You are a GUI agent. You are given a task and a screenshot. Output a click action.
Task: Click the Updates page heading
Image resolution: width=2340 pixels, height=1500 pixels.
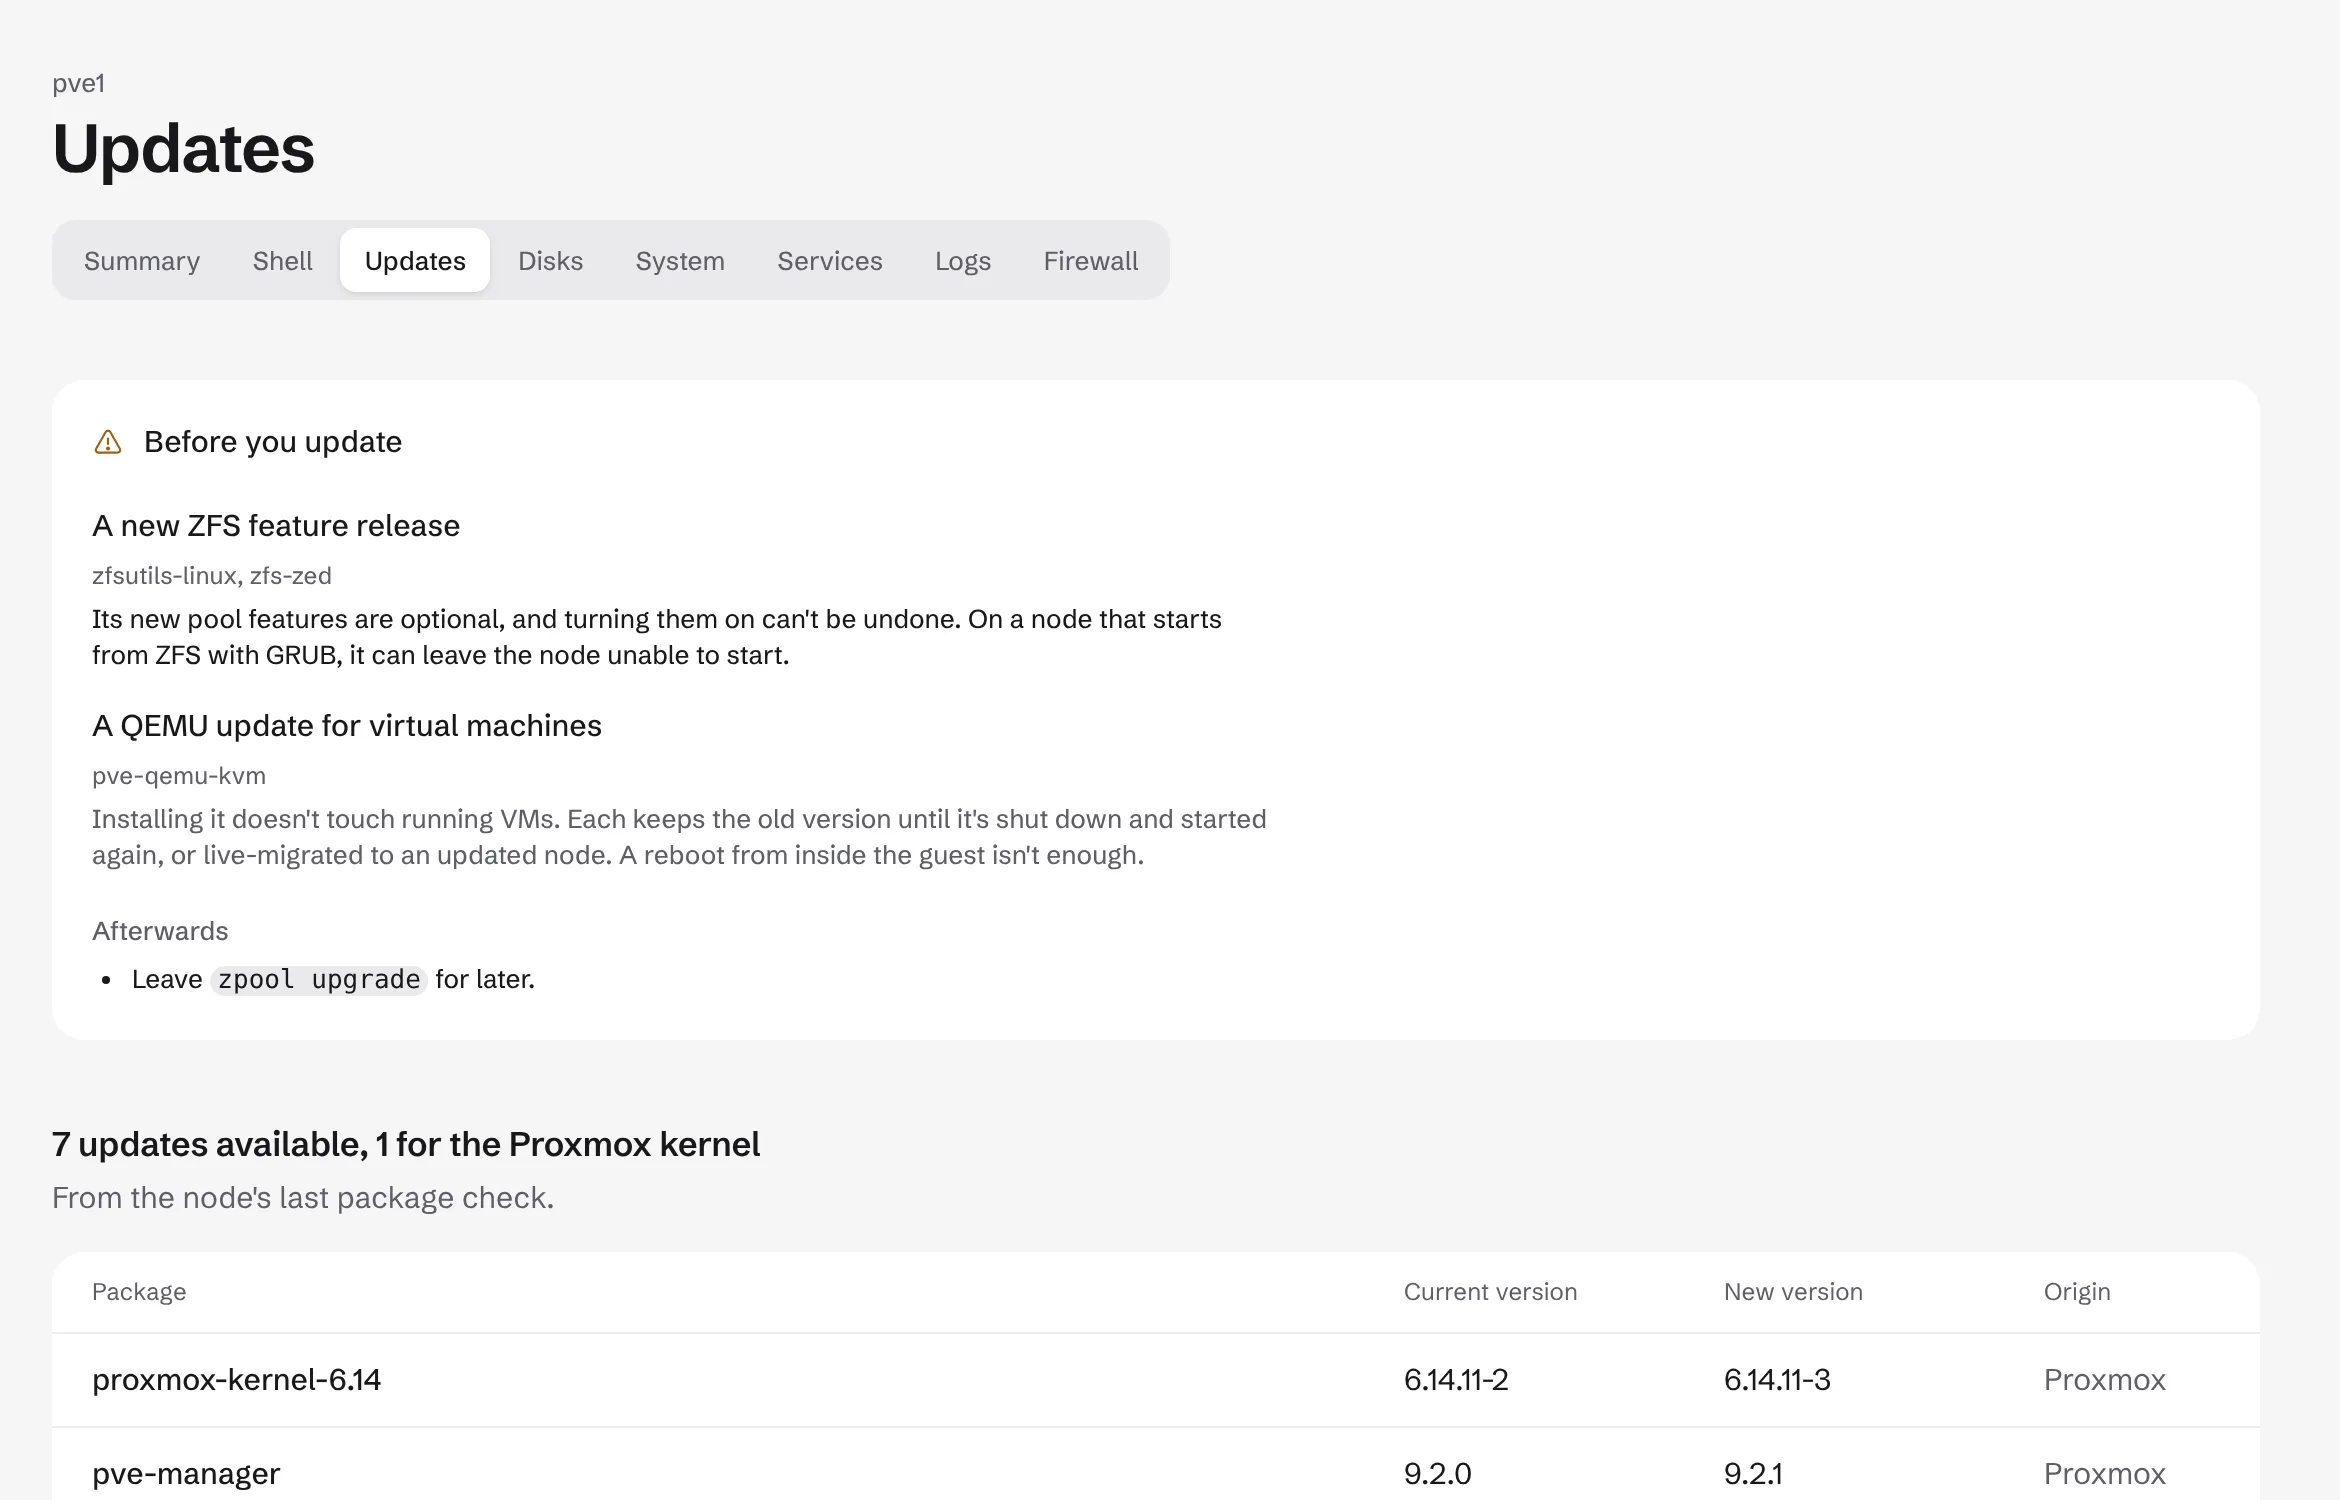[184, 149]
